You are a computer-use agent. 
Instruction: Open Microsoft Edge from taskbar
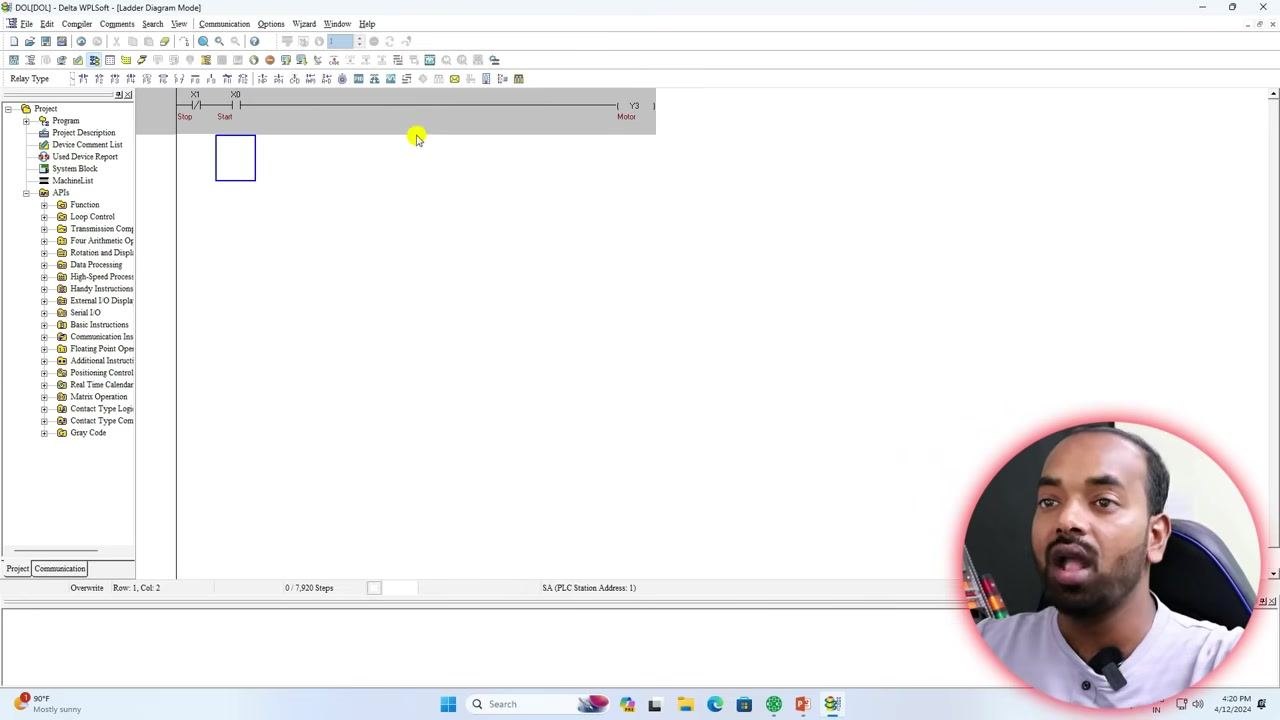click(x=715, y=704)
